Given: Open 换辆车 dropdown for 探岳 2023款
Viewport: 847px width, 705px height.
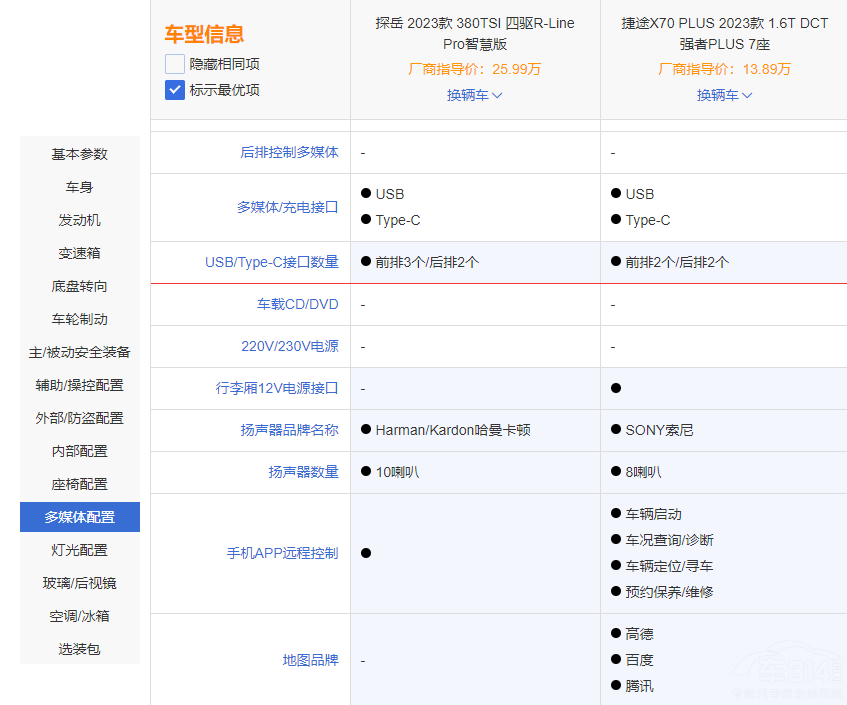Looking at the screenshot, I should [x=474, y=95].
